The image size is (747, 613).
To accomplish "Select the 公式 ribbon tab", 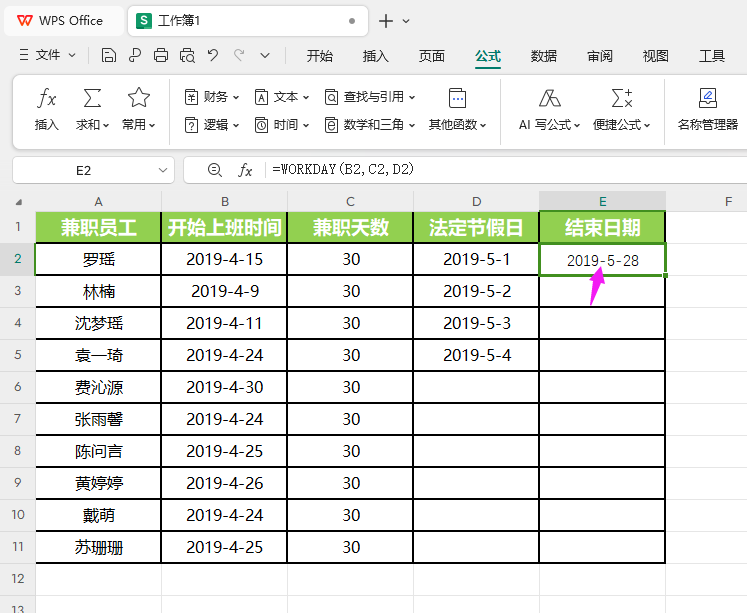I will click(488, 56).
